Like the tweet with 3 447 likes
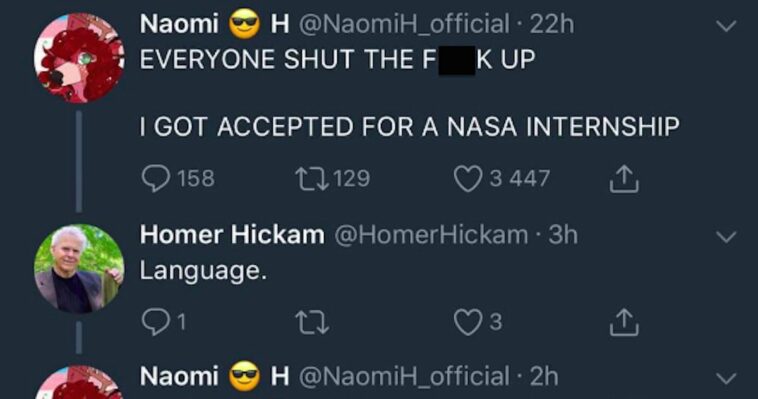This screenshot has width=758, height=399. (x=468, y=178)
